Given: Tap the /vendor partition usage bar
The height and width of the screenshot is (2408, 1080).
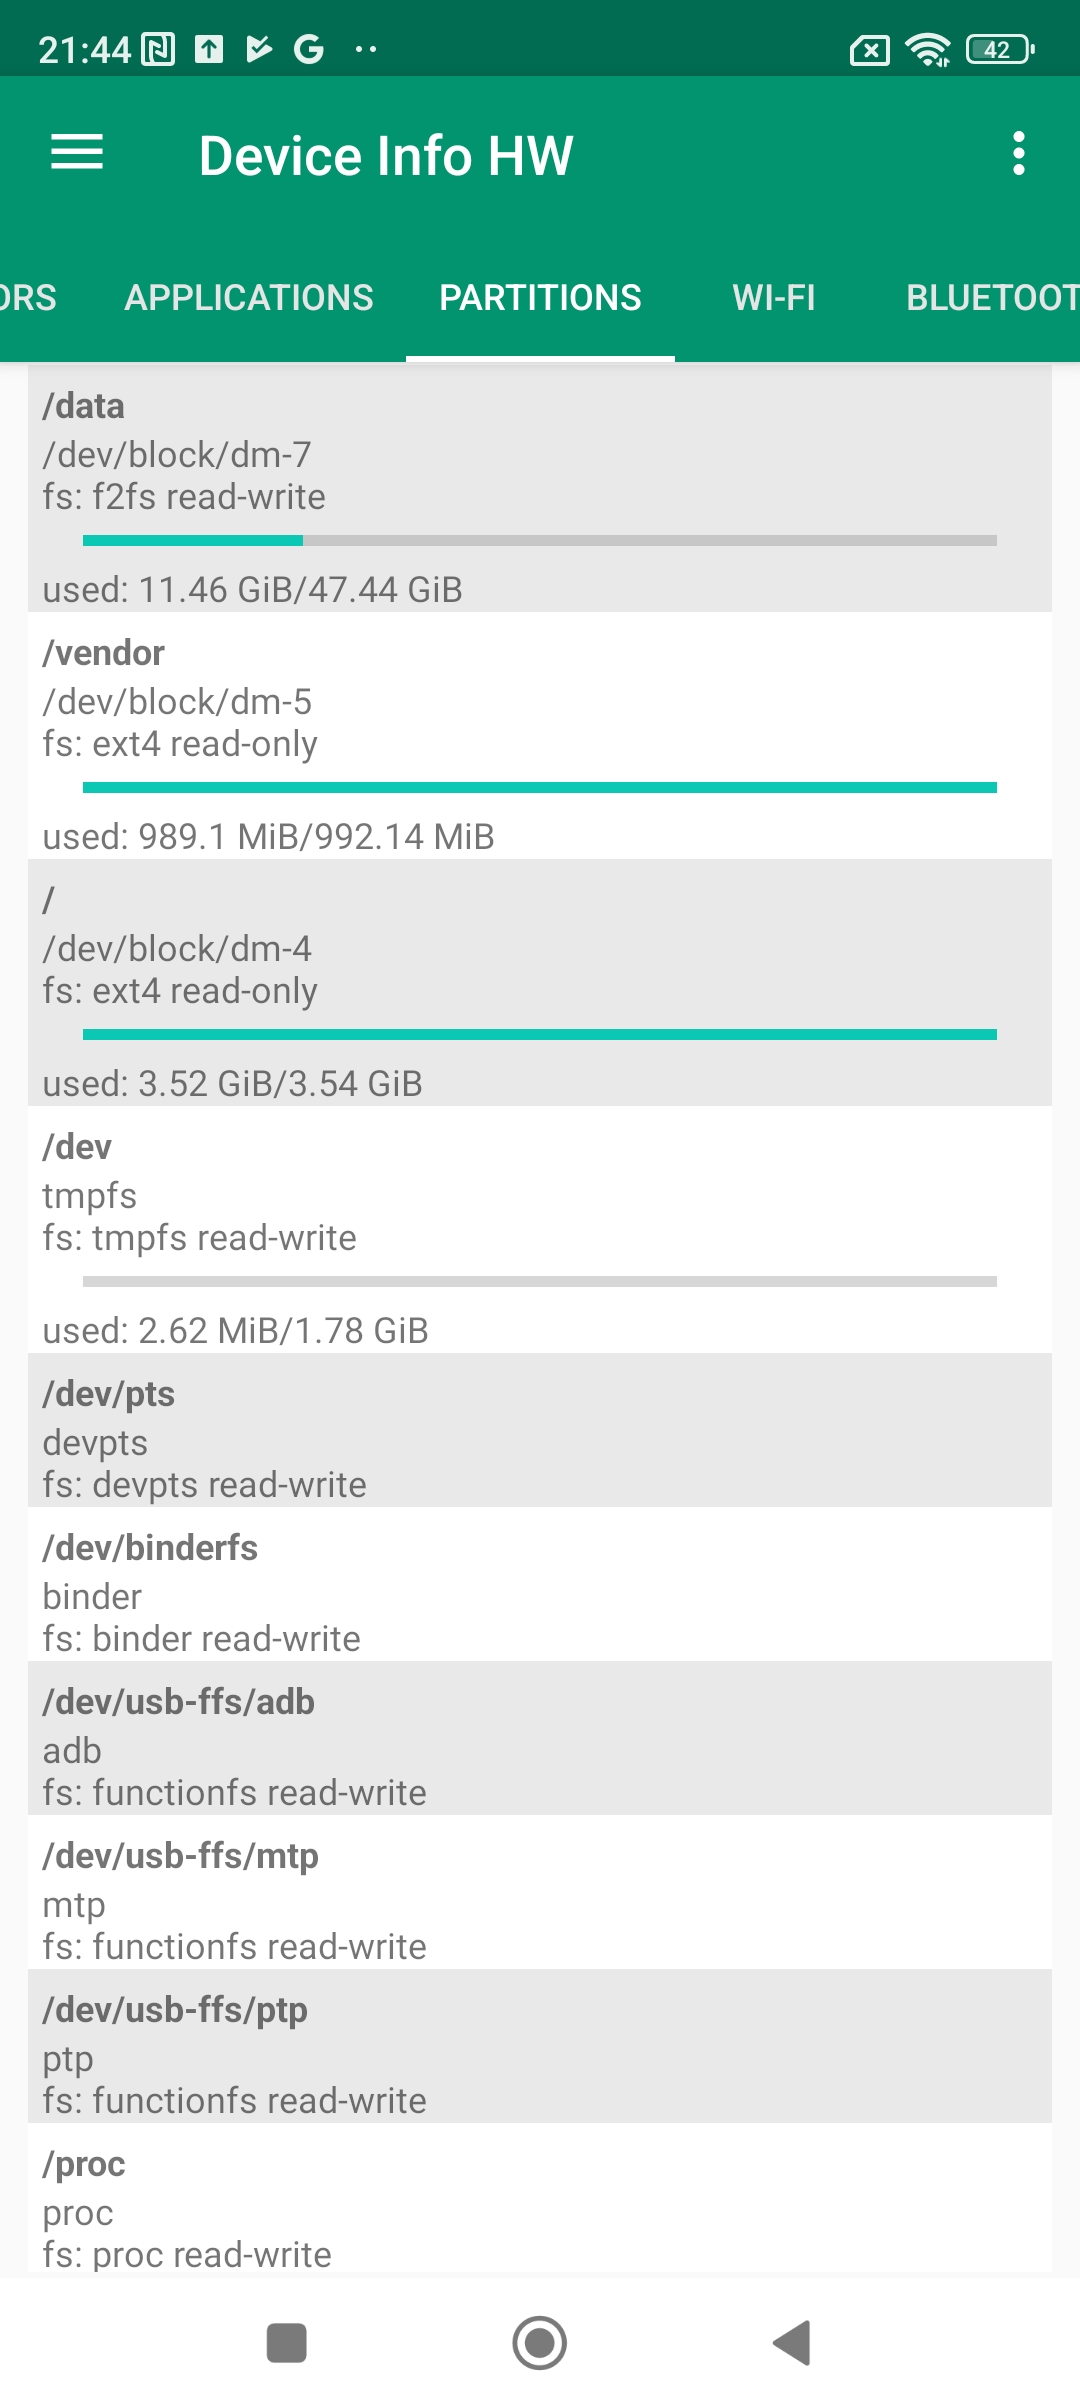Looking at the screenshot, I should [x=540, y=788].
